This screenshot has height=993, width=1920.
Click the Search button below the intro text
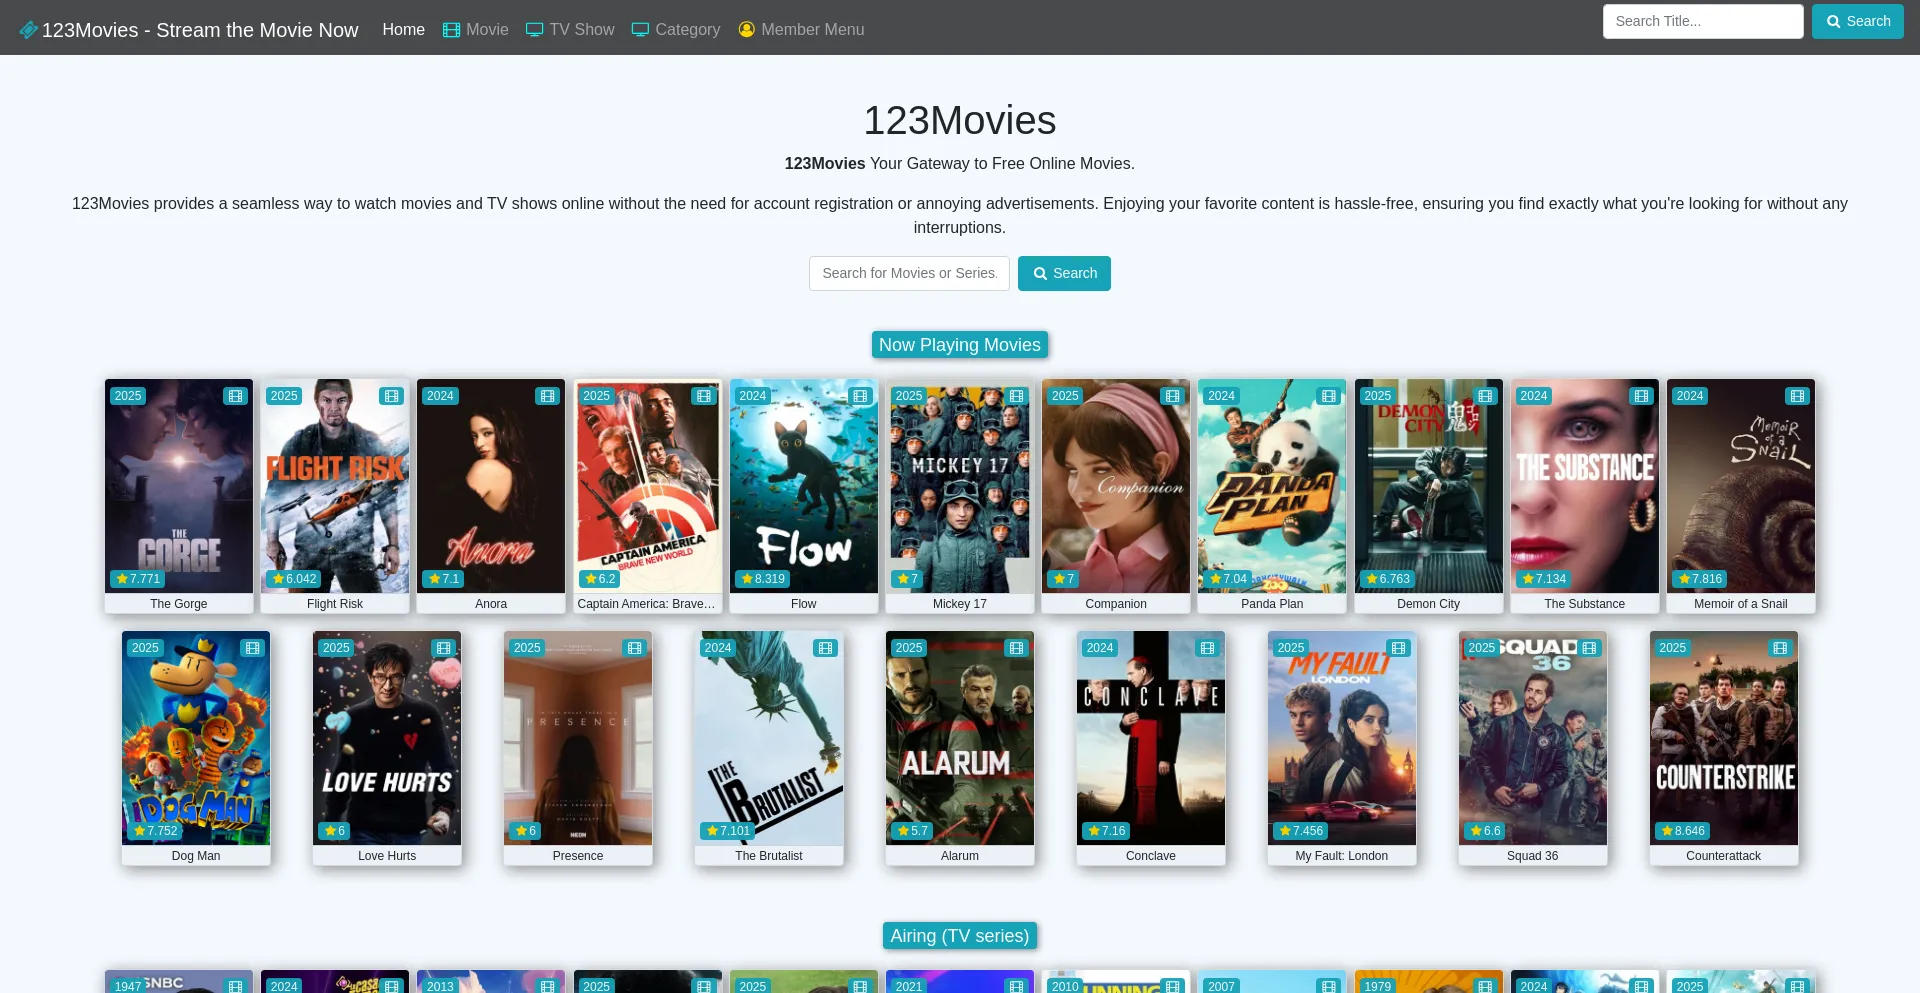tap(1064, 273)
